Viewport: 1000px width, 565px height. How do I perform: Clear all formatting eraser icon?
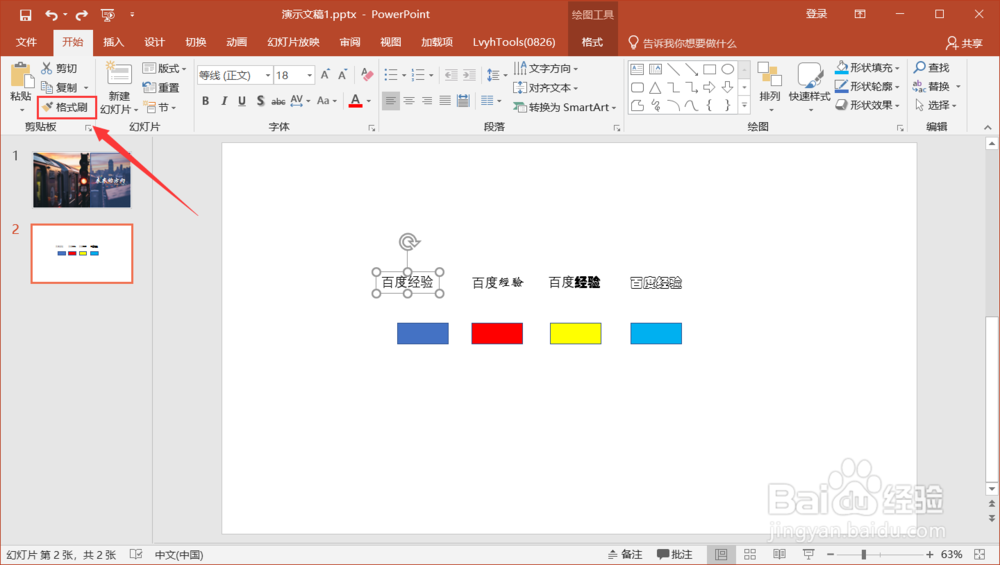pyautogui.click(x=367, y=75)
